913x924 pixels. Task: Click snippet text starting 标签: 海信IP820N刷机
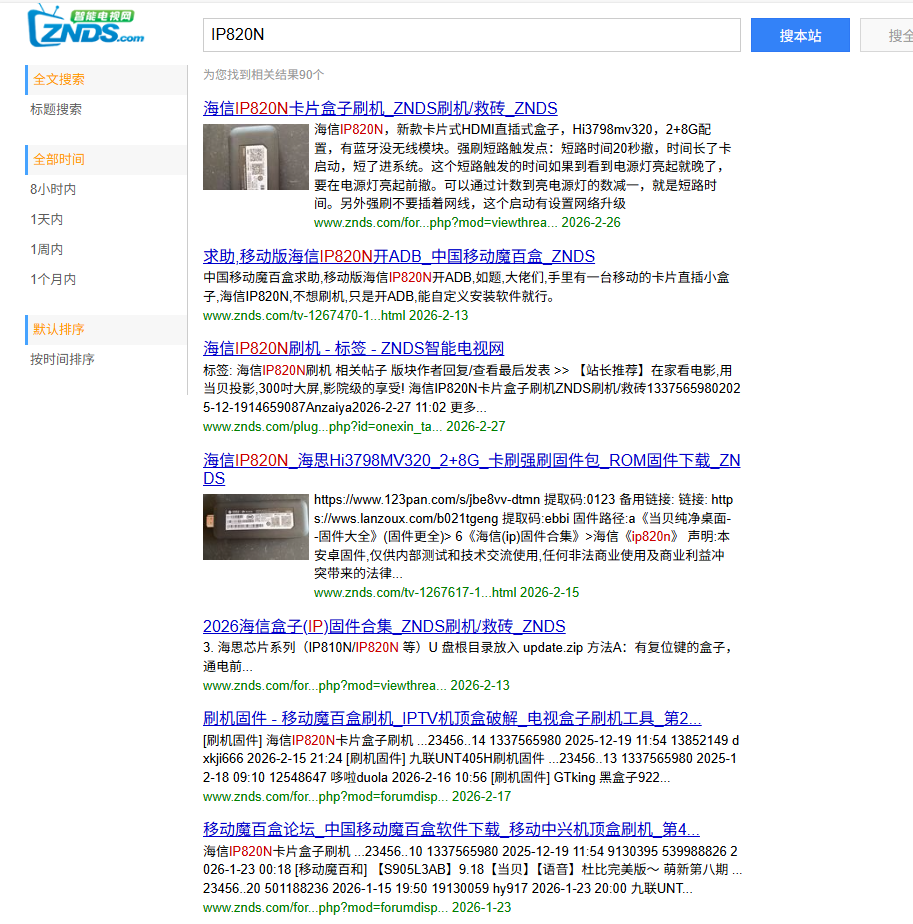click(x=472, y=389)
